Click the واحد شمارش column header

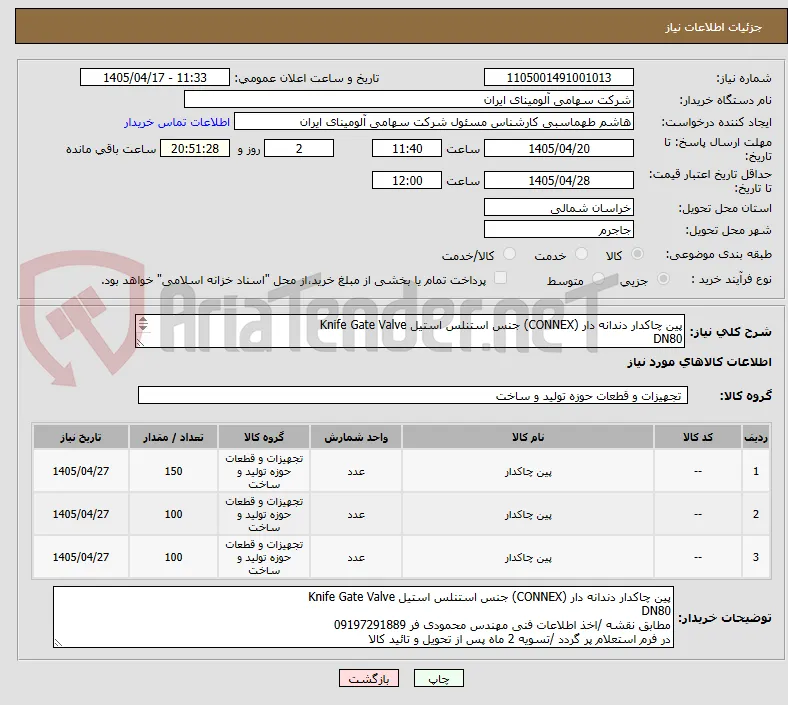tap(356, 437)
